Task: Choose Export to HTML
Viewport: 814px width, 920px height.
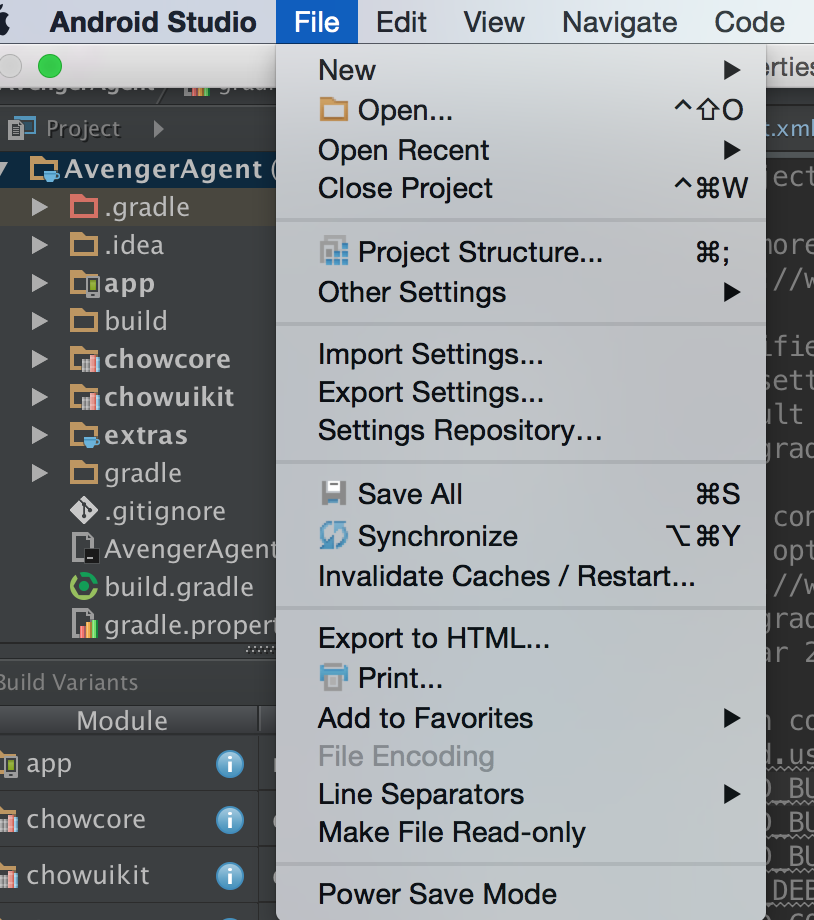Action: tap(521, 638)
